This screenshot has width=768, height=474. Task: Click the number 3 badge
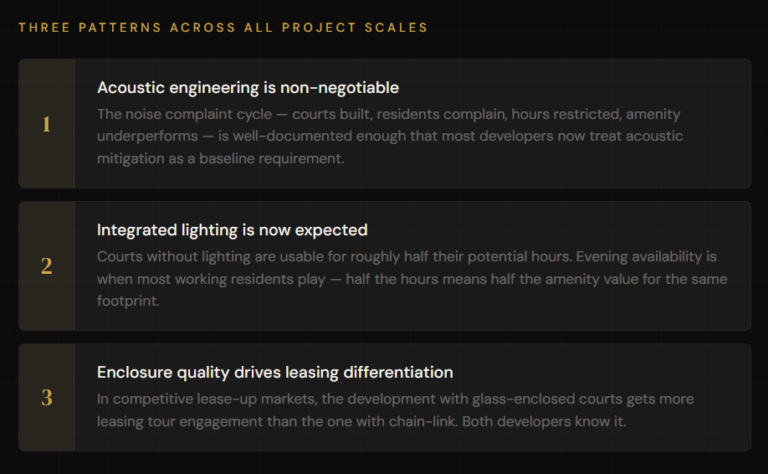46,397
